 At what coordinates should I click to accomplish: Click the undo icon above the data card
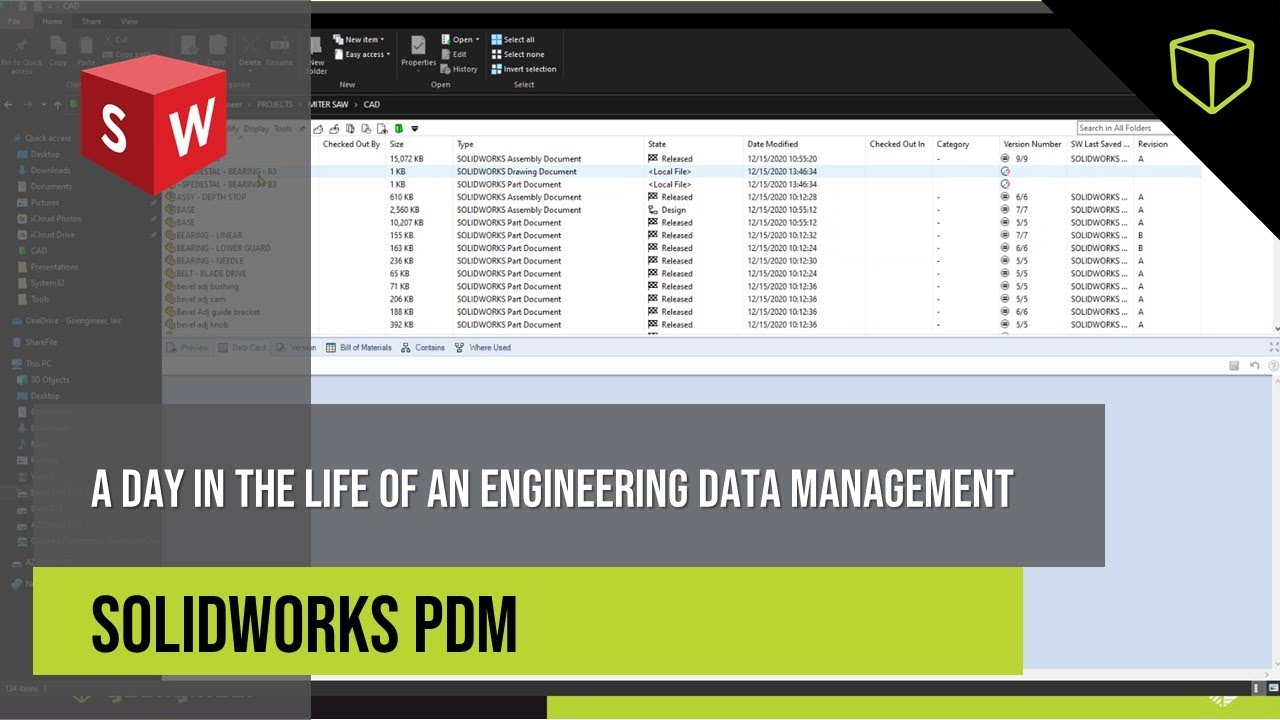coord(1255,366)
